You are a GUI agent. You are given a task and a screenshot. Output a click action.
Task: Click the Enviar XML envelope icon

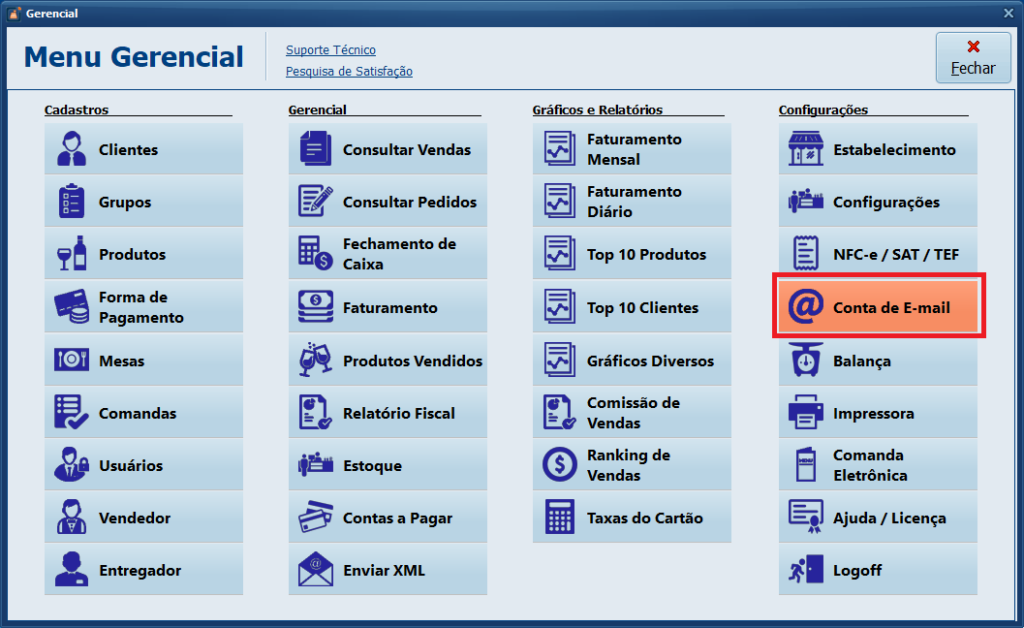pyautogui.click(x=315, y=570)
